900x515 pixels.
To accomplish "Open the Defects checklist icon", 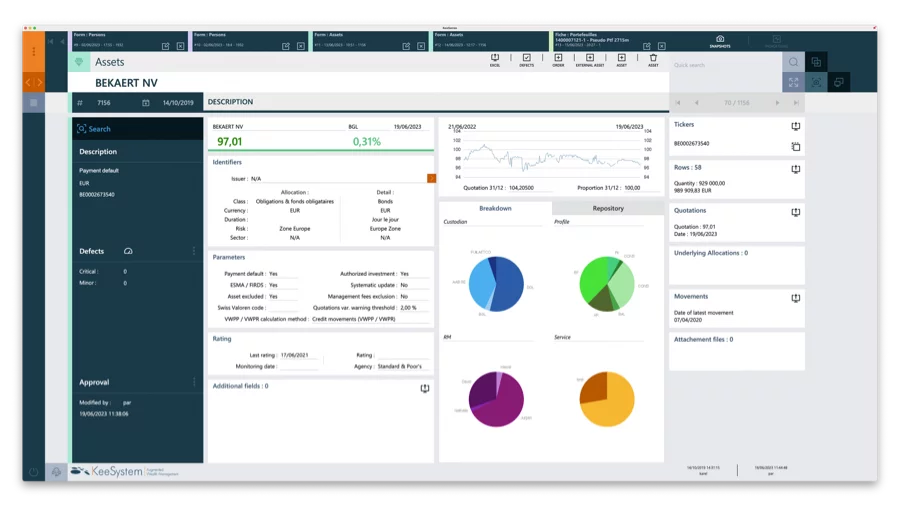I will [x=526, y=59].
